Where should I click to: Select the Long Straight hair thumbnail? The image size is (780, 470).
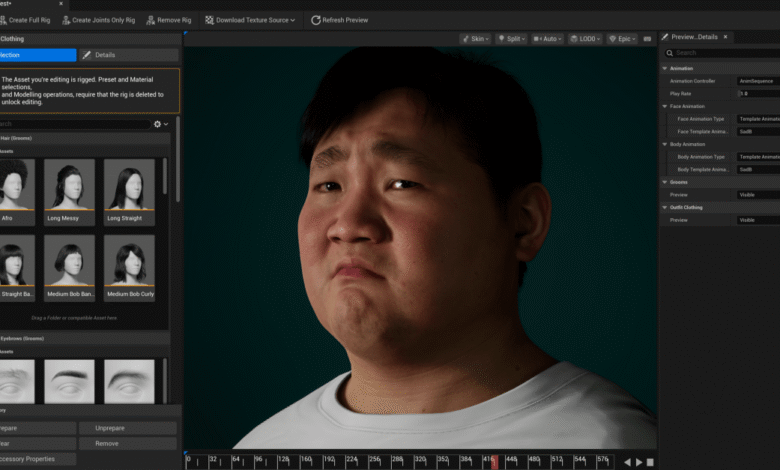coord(129,191)
